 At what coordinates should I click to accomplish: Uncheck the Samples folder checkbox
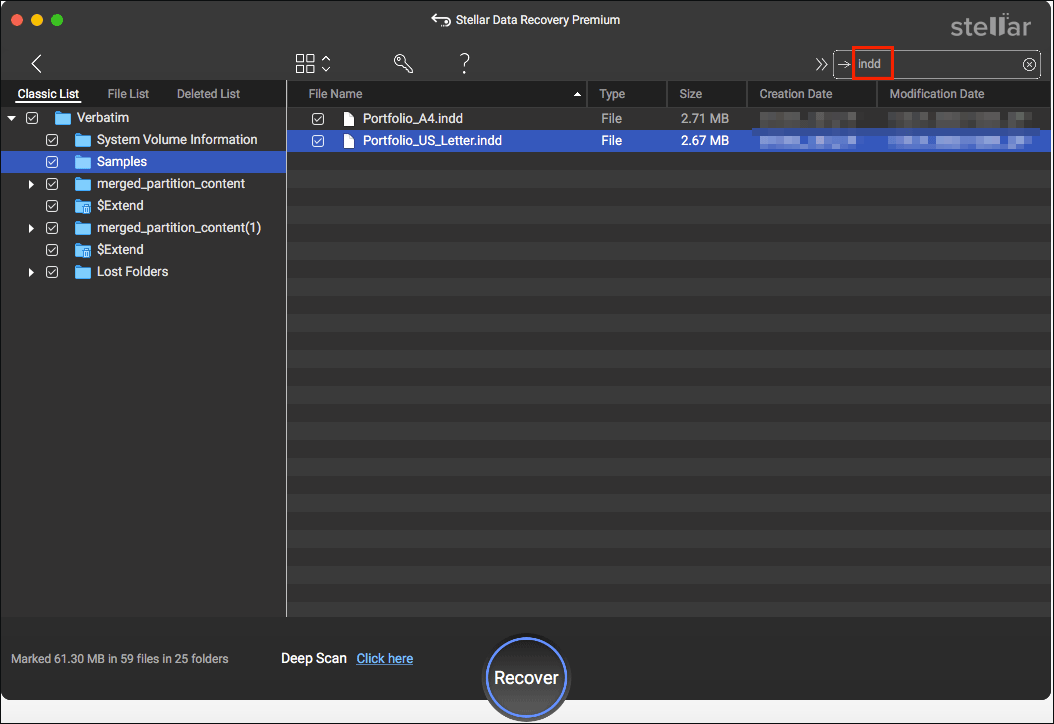tap(52, 162)
